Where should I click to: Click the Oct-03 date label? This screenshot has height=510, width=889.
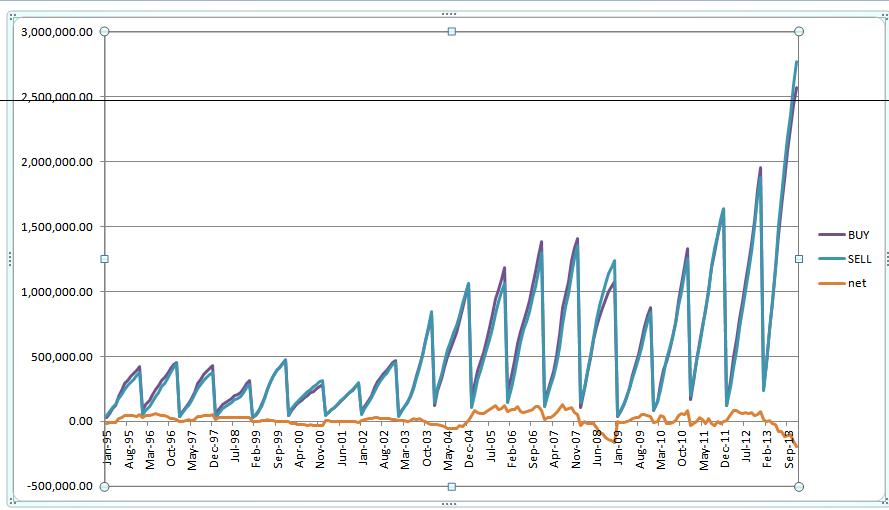pos(427,448)
